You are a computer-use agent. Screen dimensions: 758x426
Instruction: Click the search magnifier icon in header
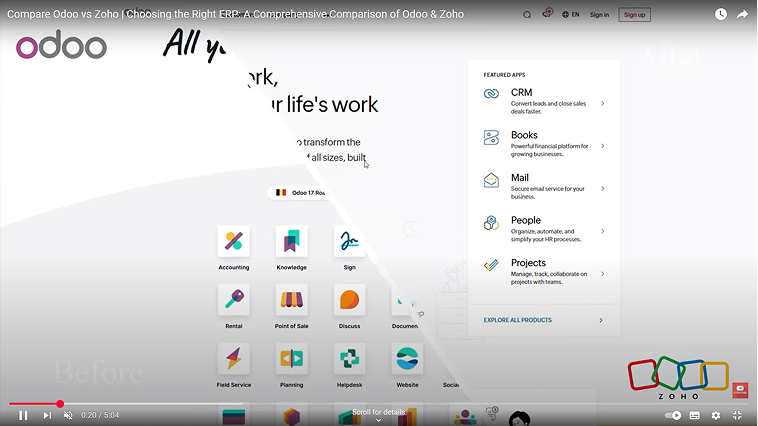[x=527, y=15]
